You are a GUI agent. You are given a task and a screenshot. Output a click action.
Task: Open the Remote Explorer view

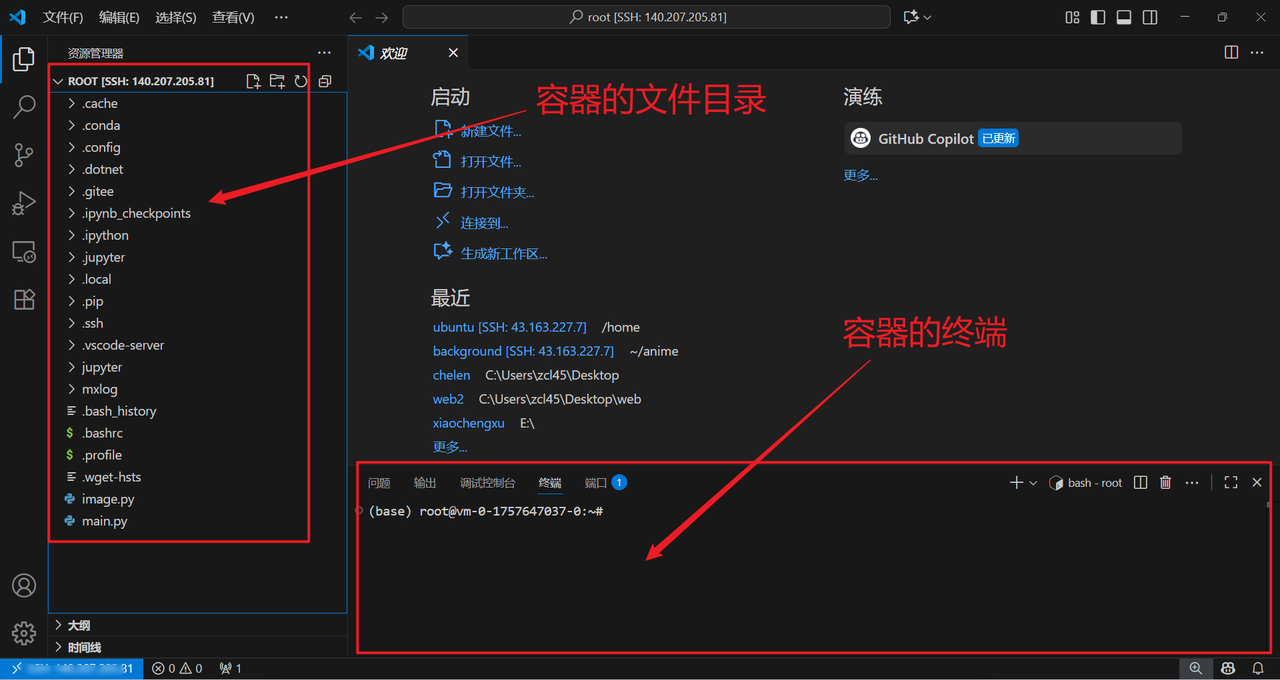[24, 252]
